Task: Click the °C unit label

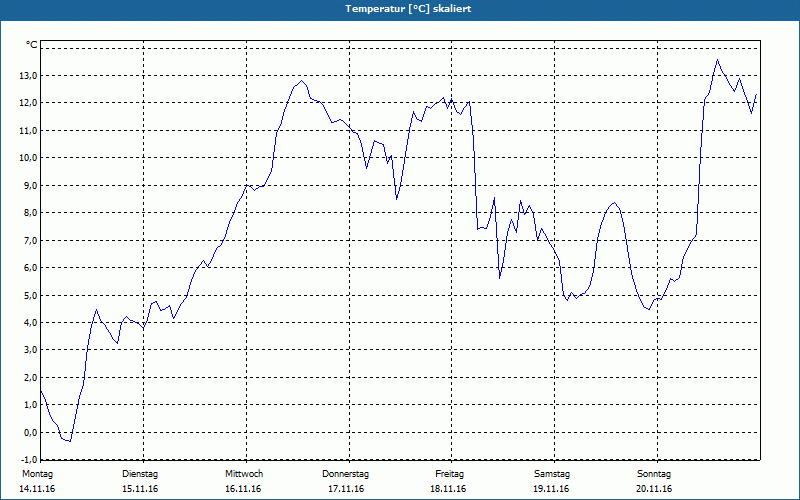Action: coord(32,45)
